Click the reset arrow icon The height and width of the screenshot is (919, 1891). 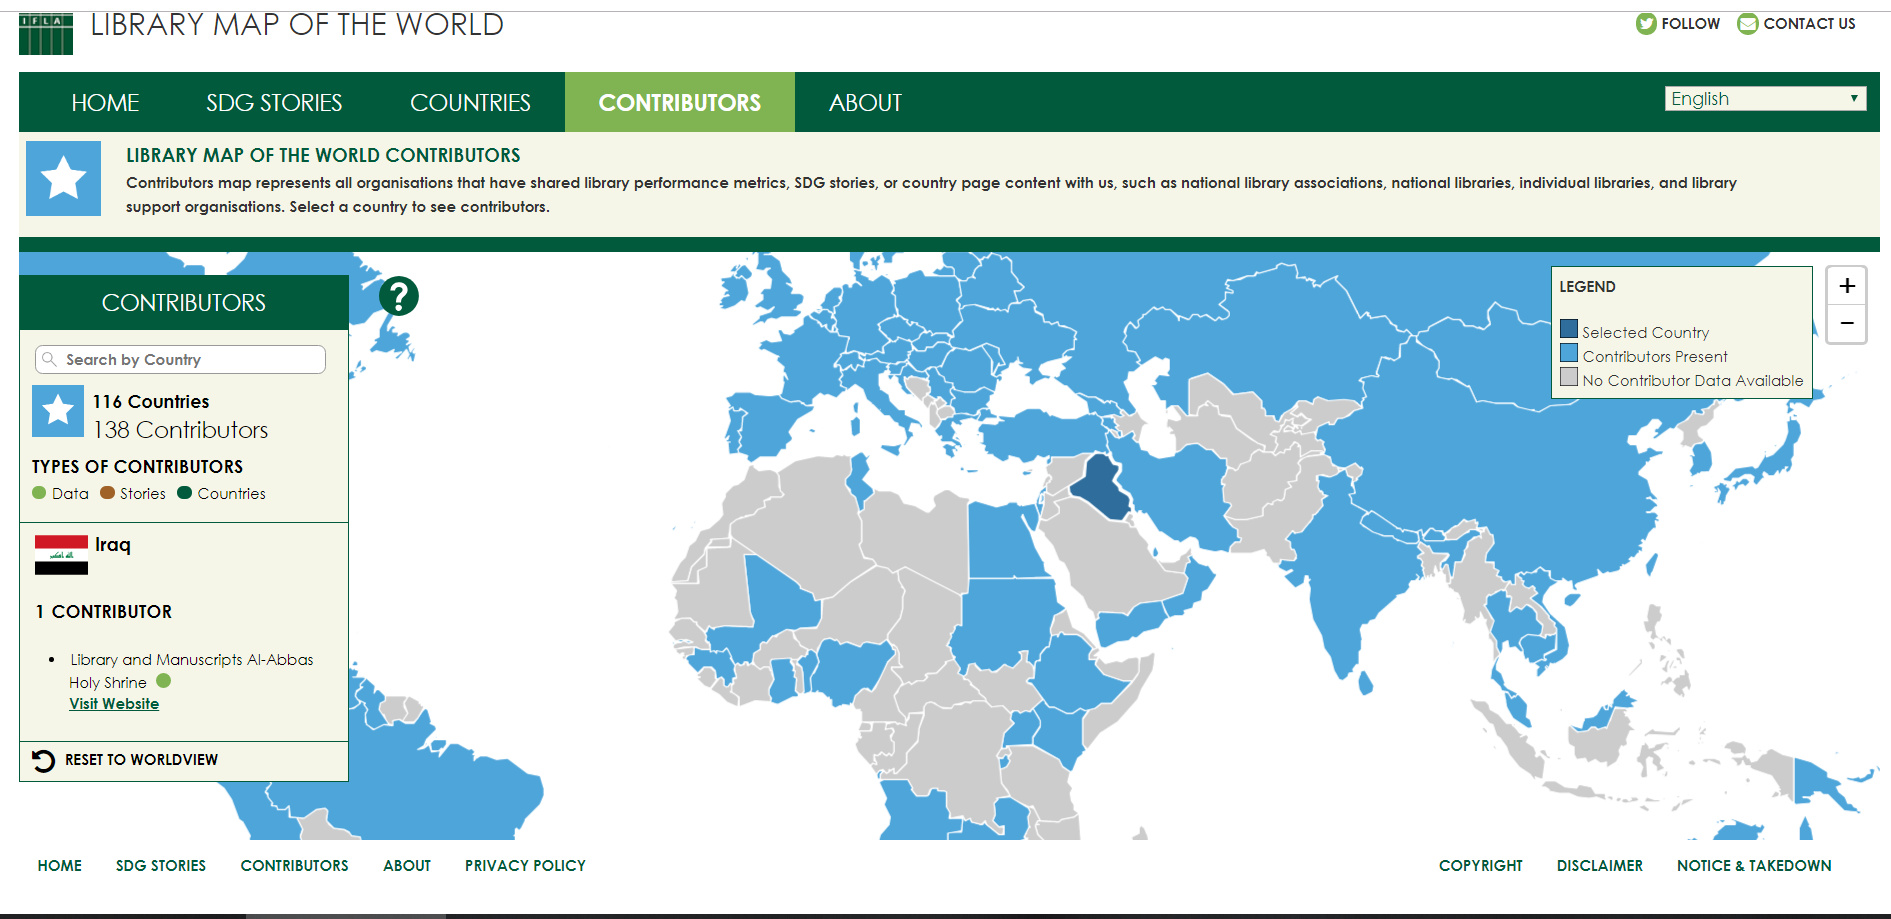coord(43,761)
